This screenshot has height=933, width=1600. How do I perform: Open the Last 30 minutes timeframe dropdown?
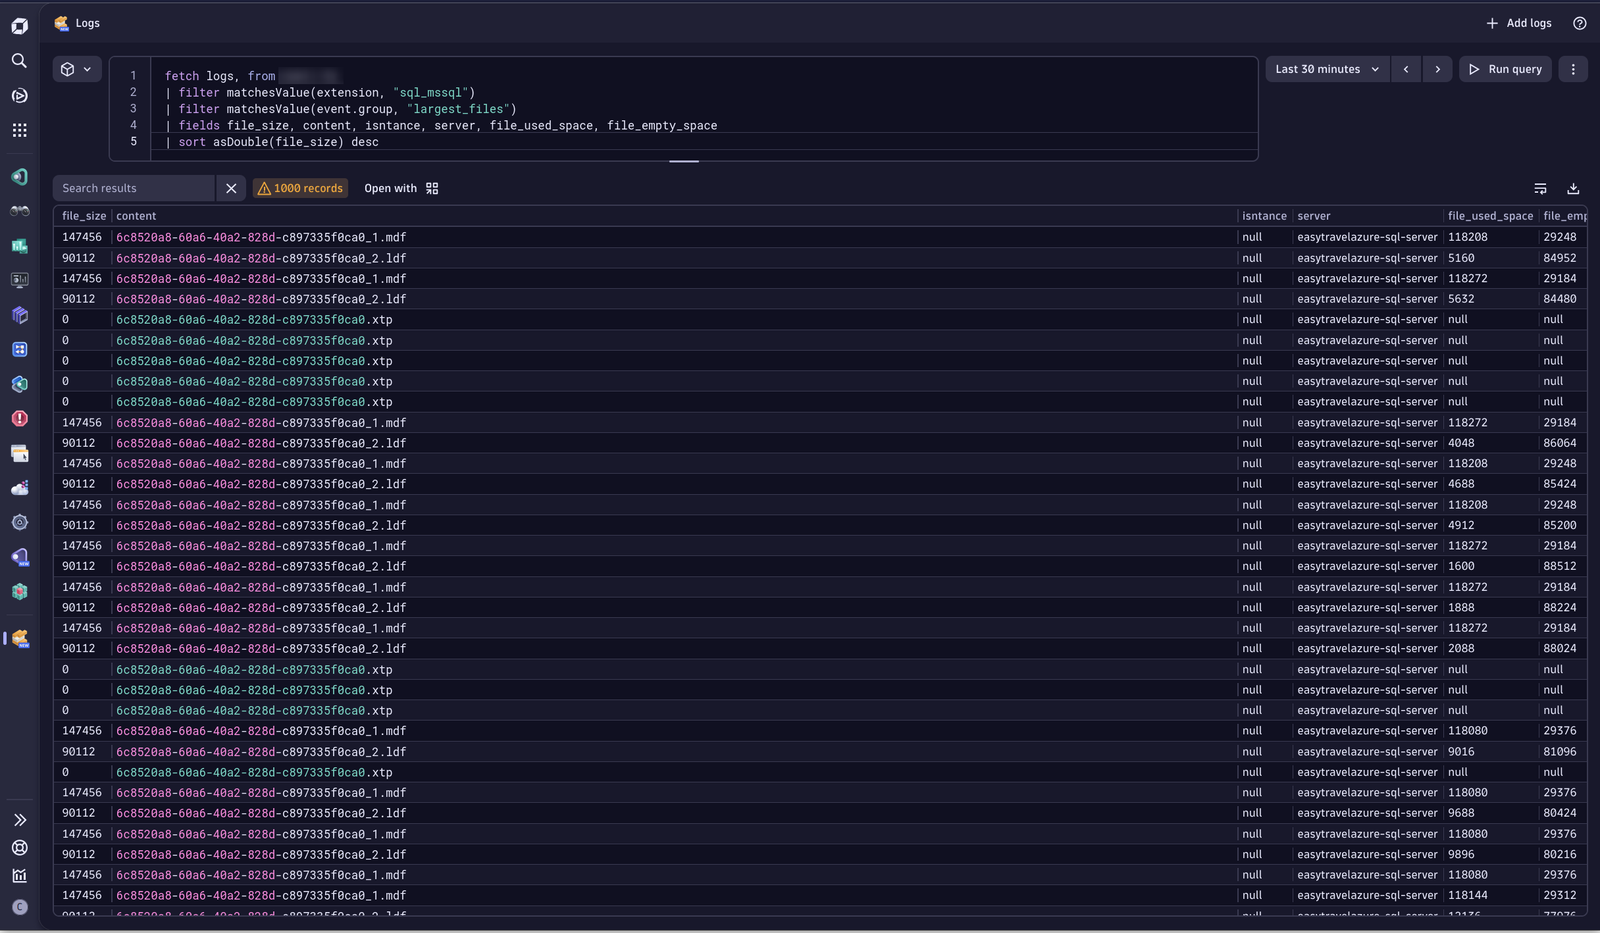(x=1327, y=69)
